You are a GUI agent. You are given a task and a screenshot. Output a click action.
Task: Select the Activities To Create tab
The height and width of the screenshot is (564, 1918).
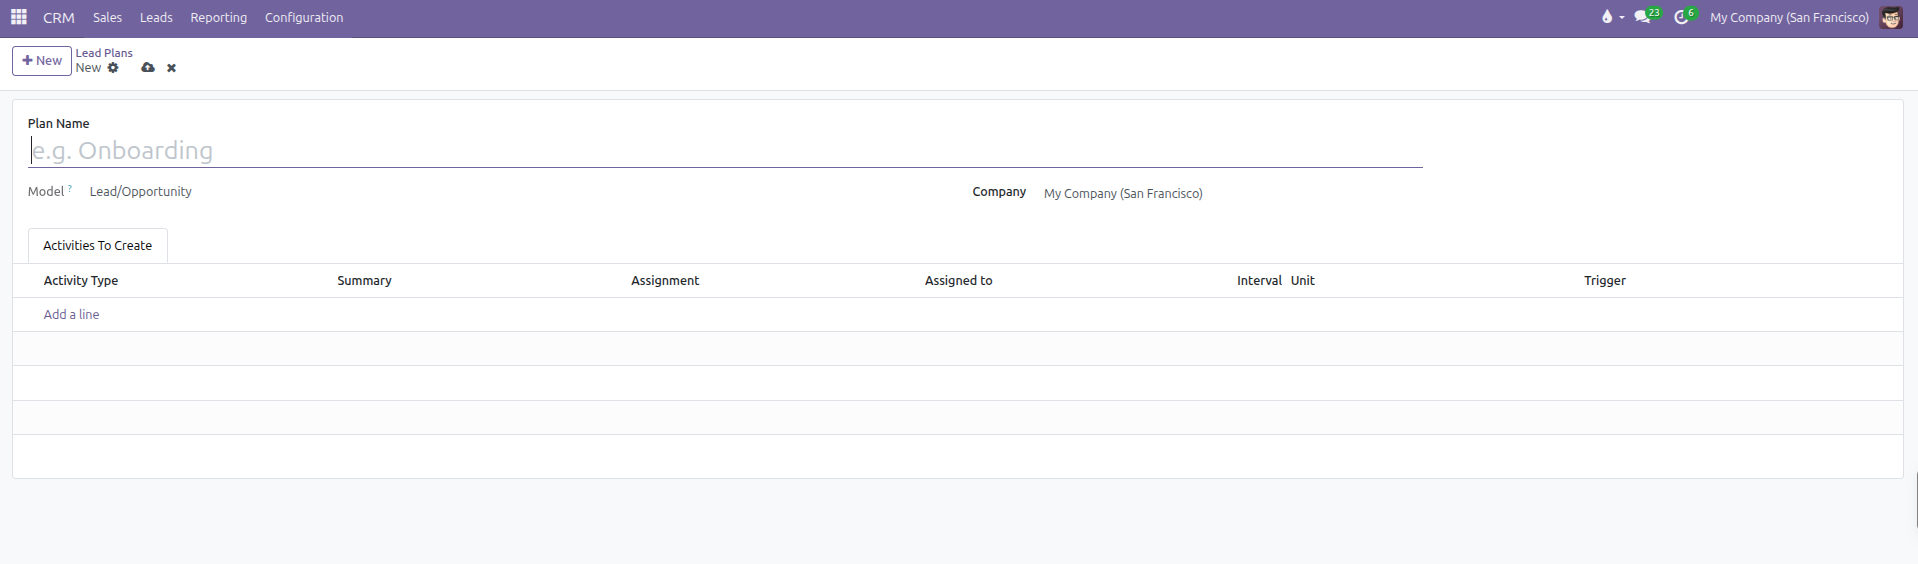click(98, 246)
